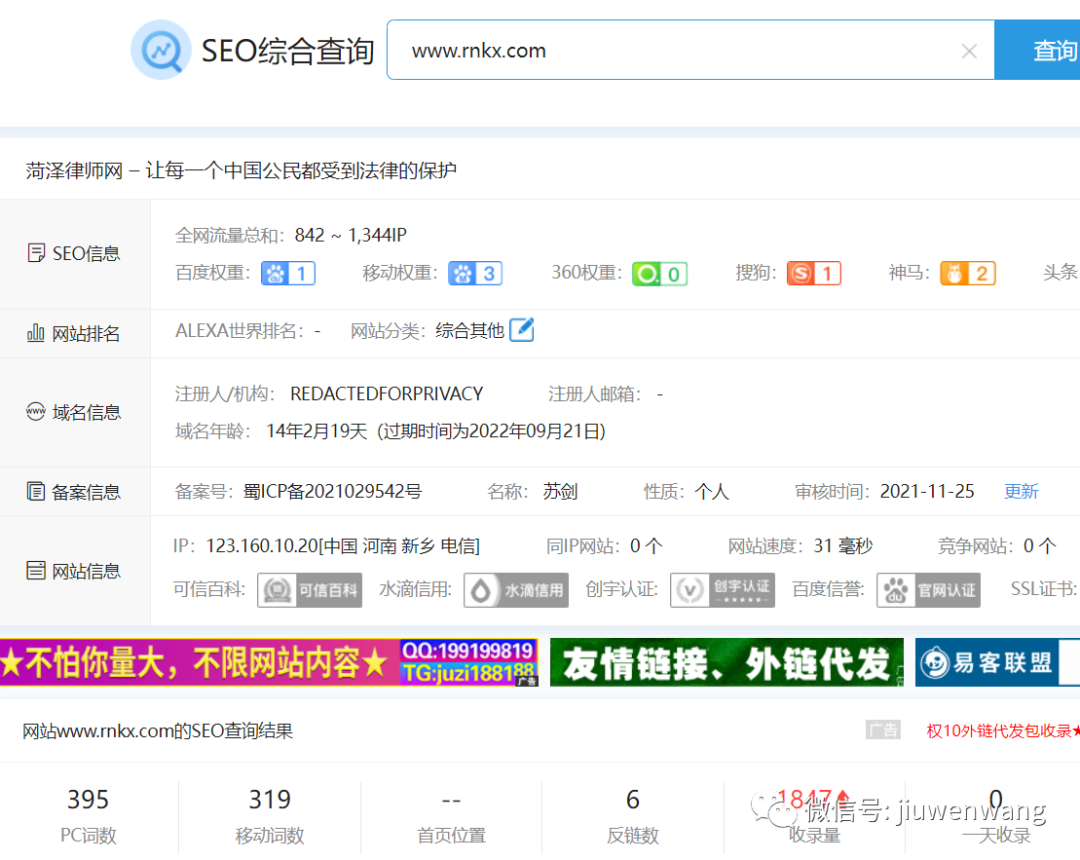Click the 审核时间 2021-11-25 date
Viewport: 1080px width, 860px height.
pos(927,492)
